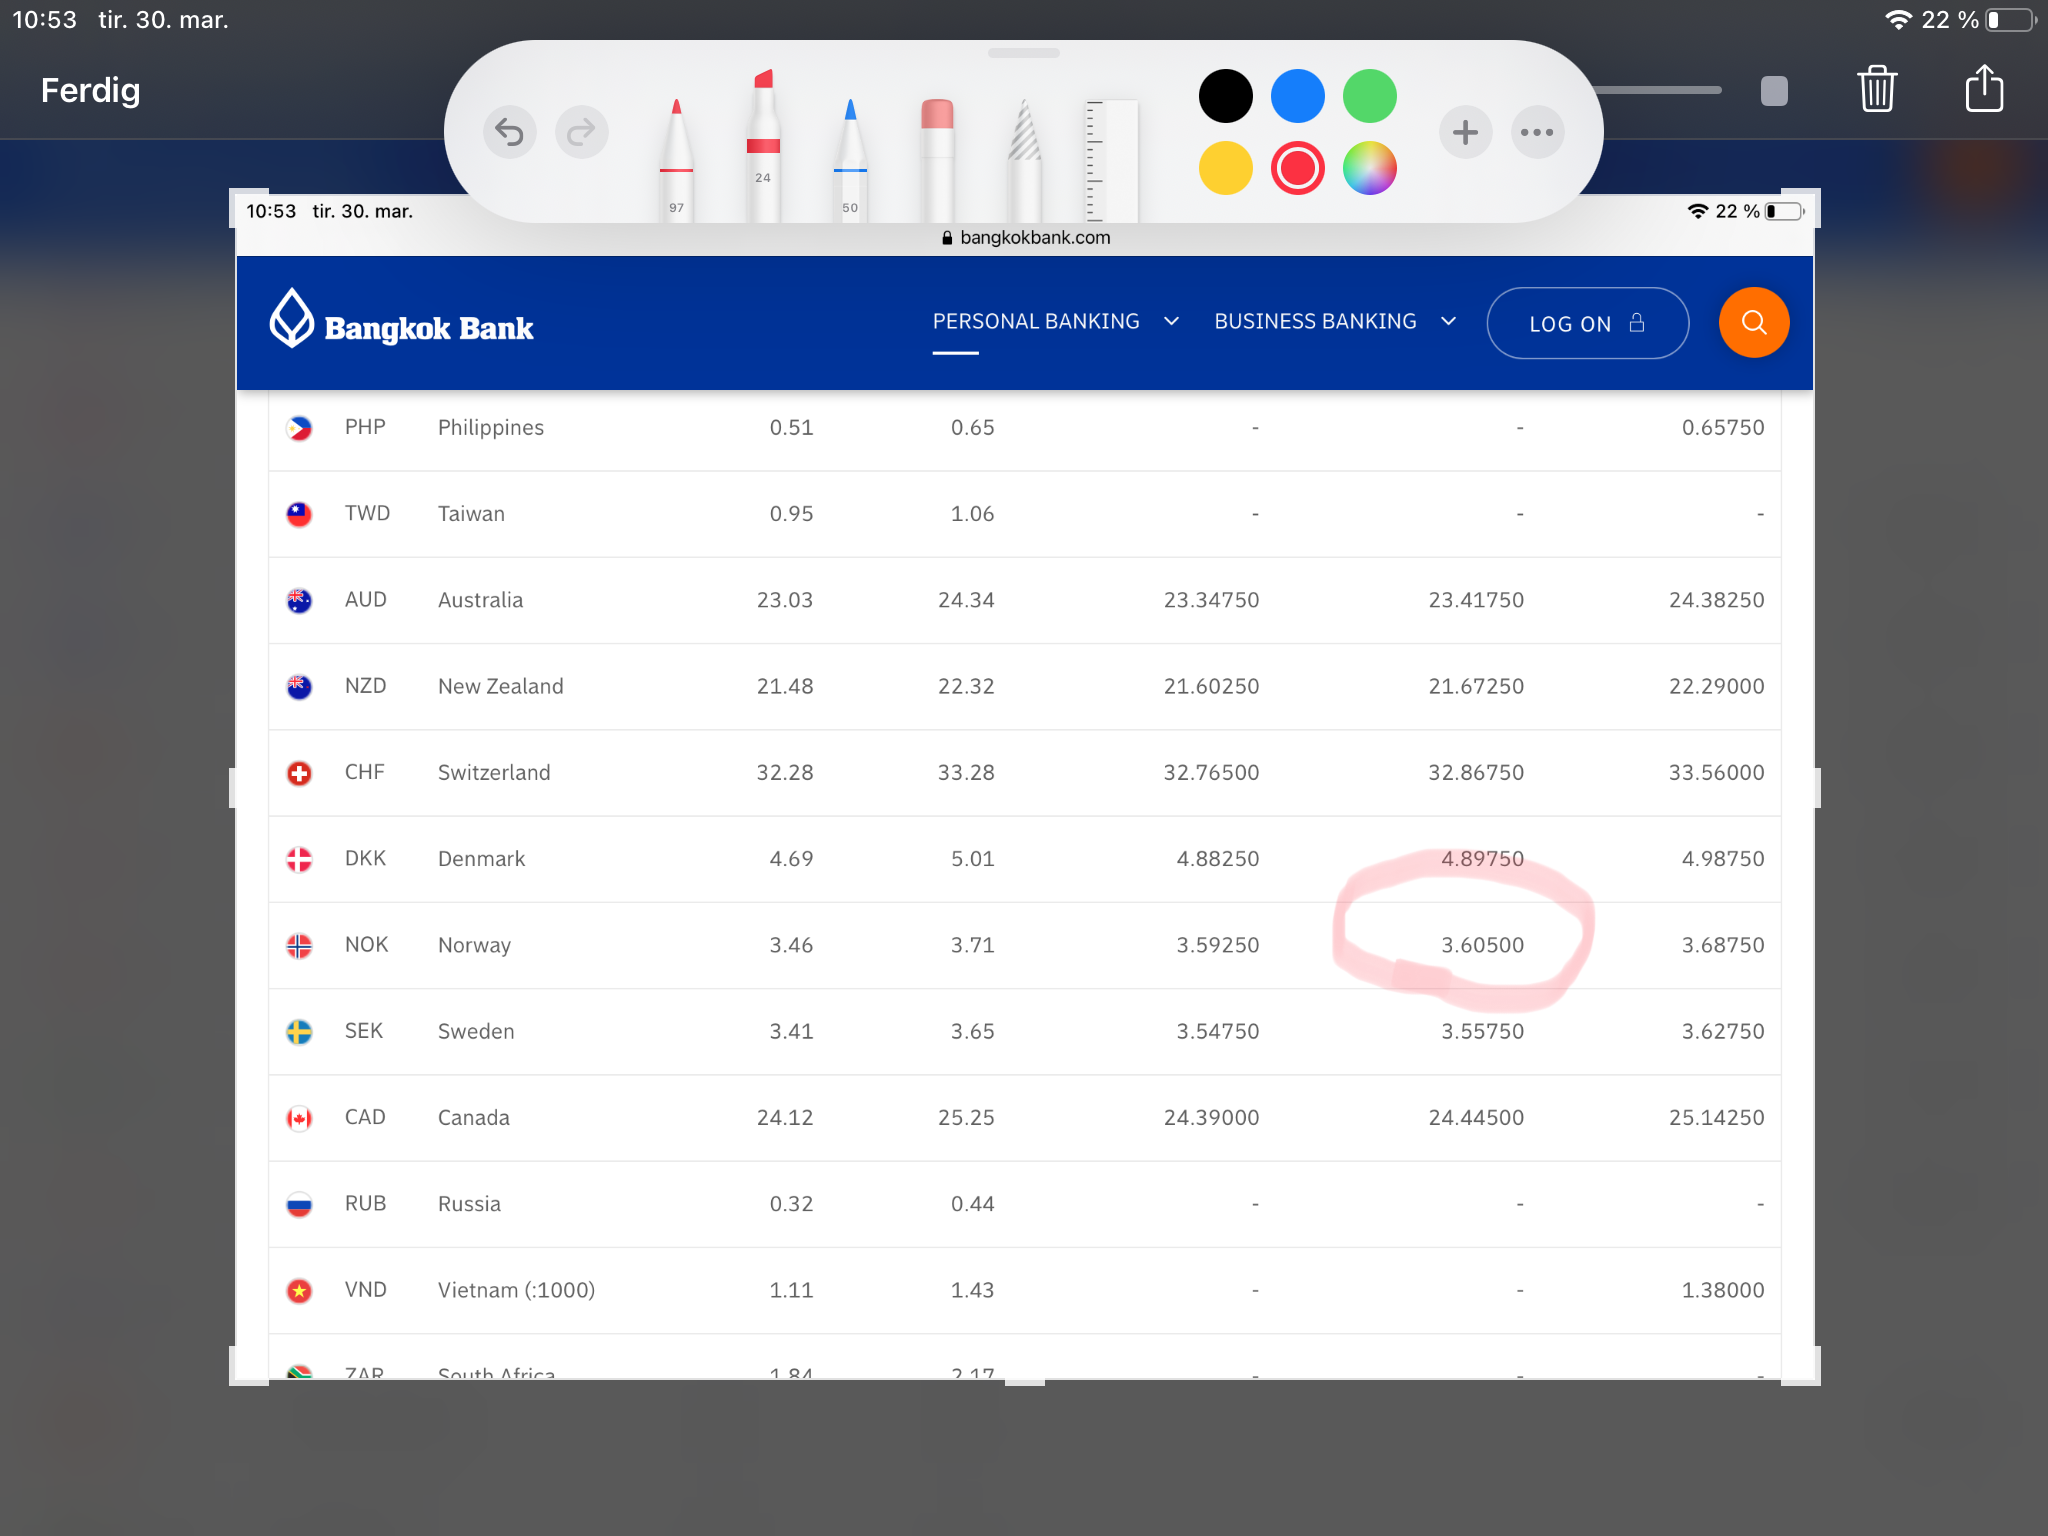
Task: Open the share sheet icon
Action: (1984, 90)
